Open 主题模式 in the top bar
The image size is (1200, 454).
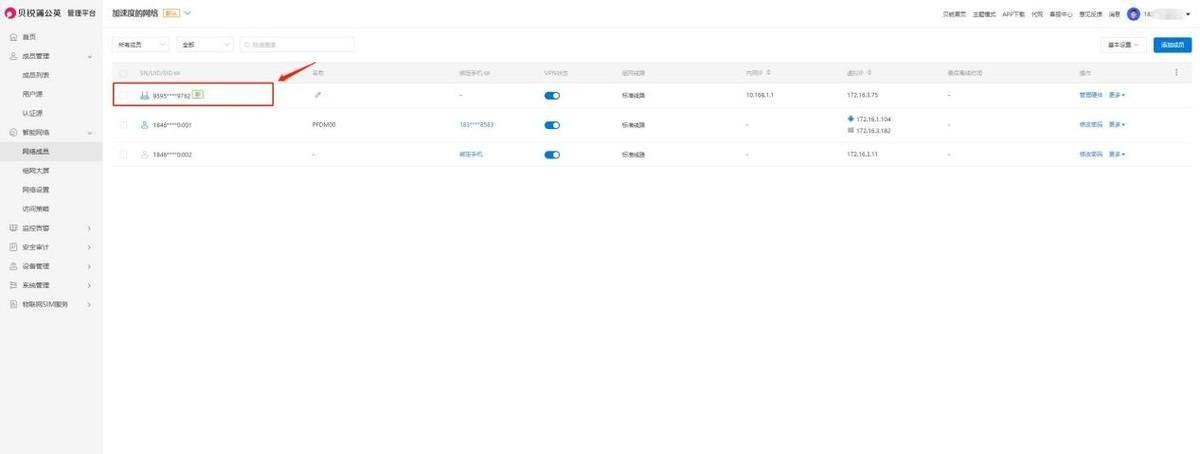985,14
